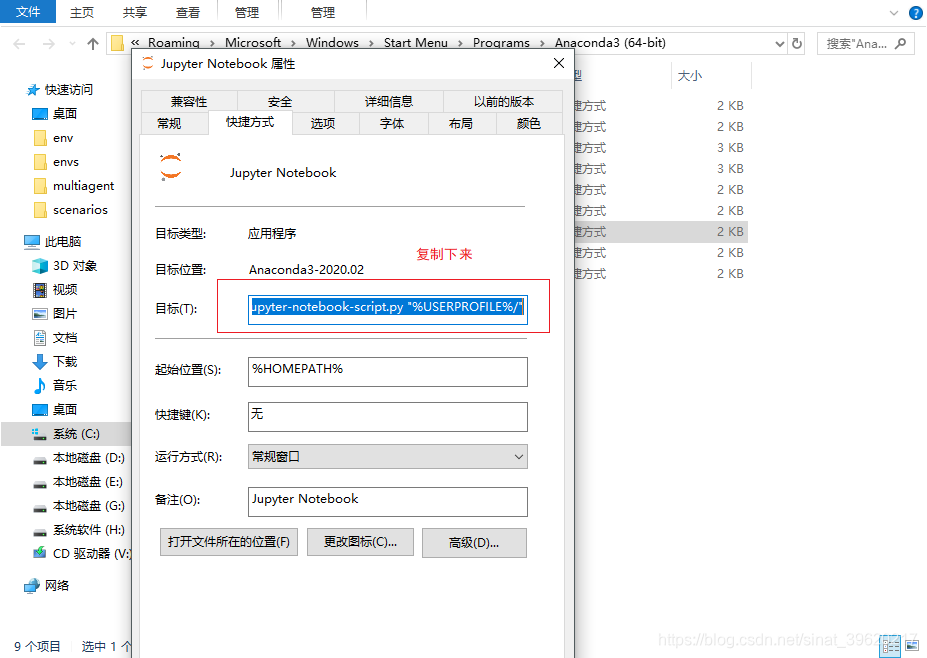The height and width of the screenshot is (658, 927).
Task: Select the 颜色 tab
Action: coord(529,123)
